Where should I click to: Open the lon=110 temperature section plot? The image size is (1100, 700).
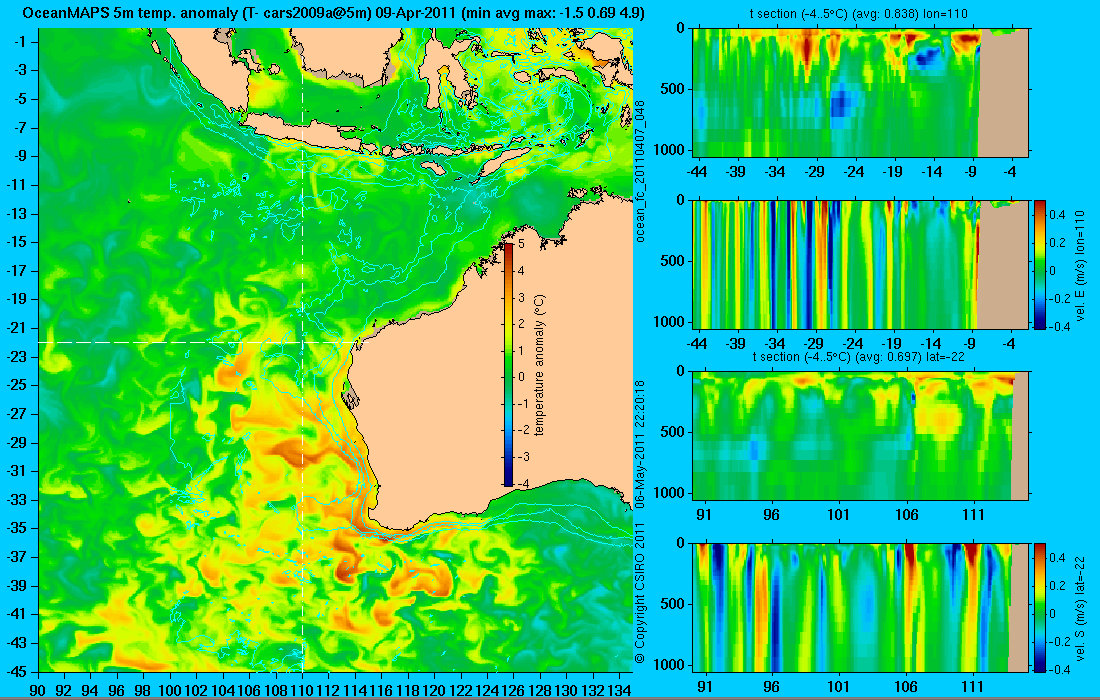tap(860, 93)
